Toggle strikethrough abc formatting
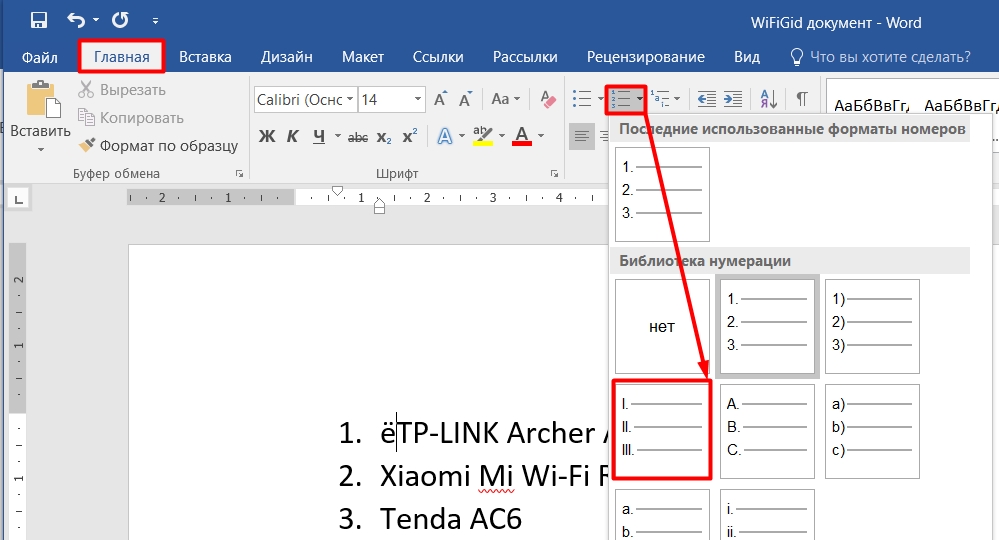Viewport: 999px width, 540px height. click(x=358, y=137)
